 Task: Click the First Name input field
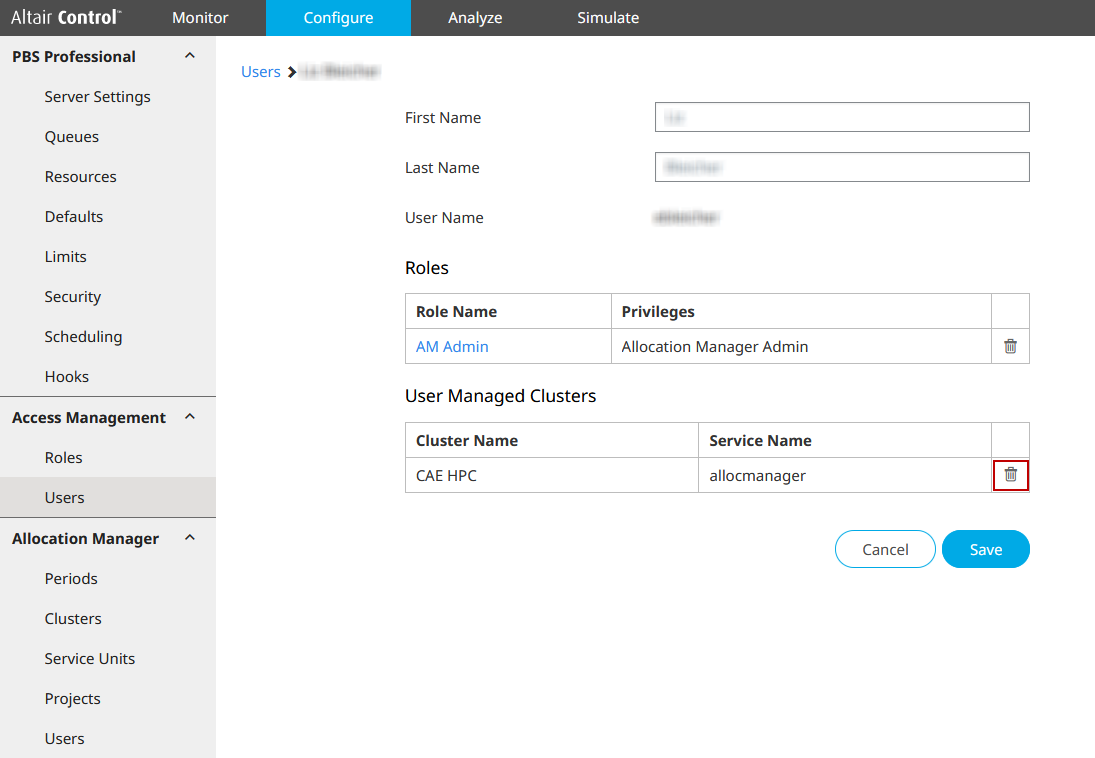[x=842, y=117]
